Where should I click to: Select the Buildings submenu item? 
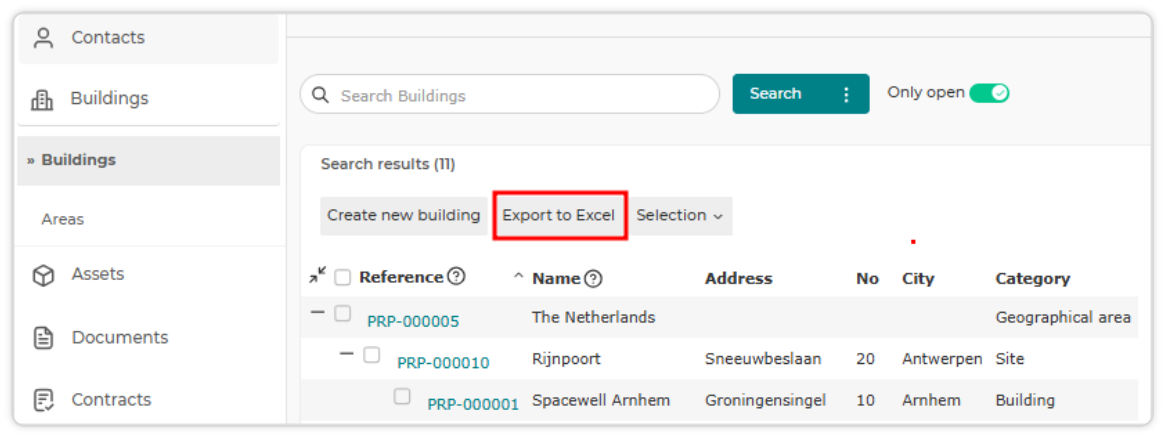[x=79, y=160]
